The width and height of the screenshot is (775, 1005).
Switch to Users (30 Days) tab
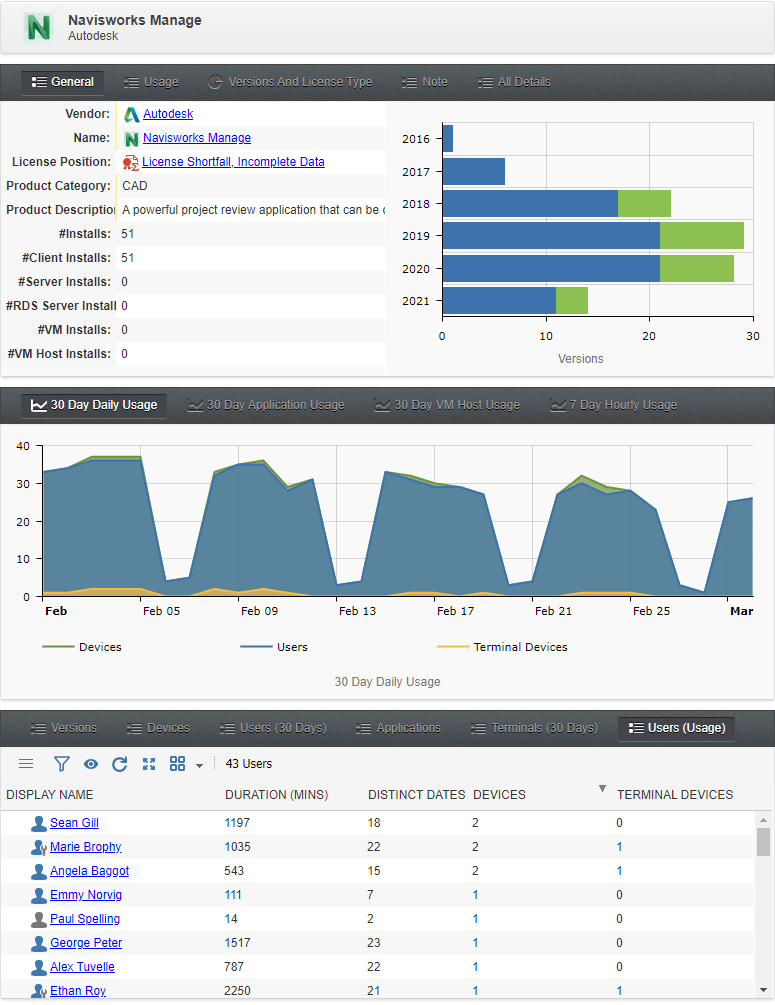click(273, 728)
